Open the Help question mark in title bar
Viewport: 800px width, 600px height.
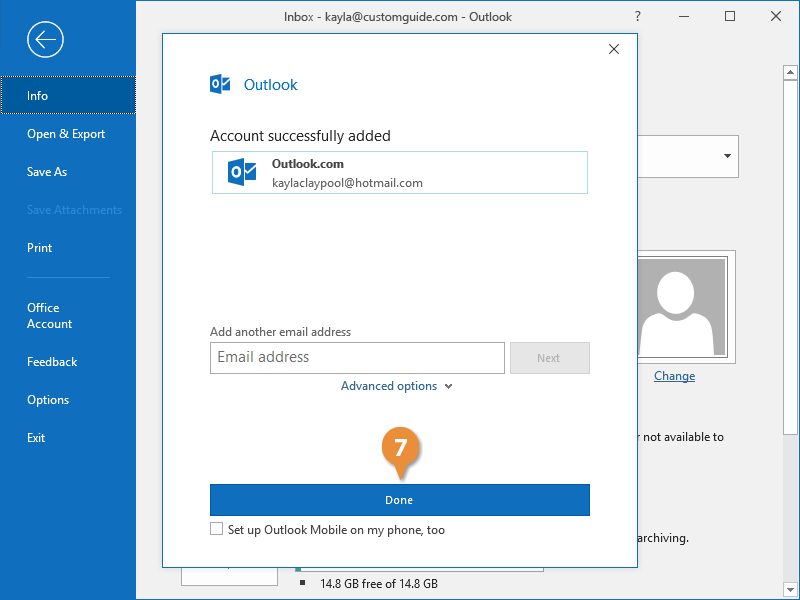point(637,16)
